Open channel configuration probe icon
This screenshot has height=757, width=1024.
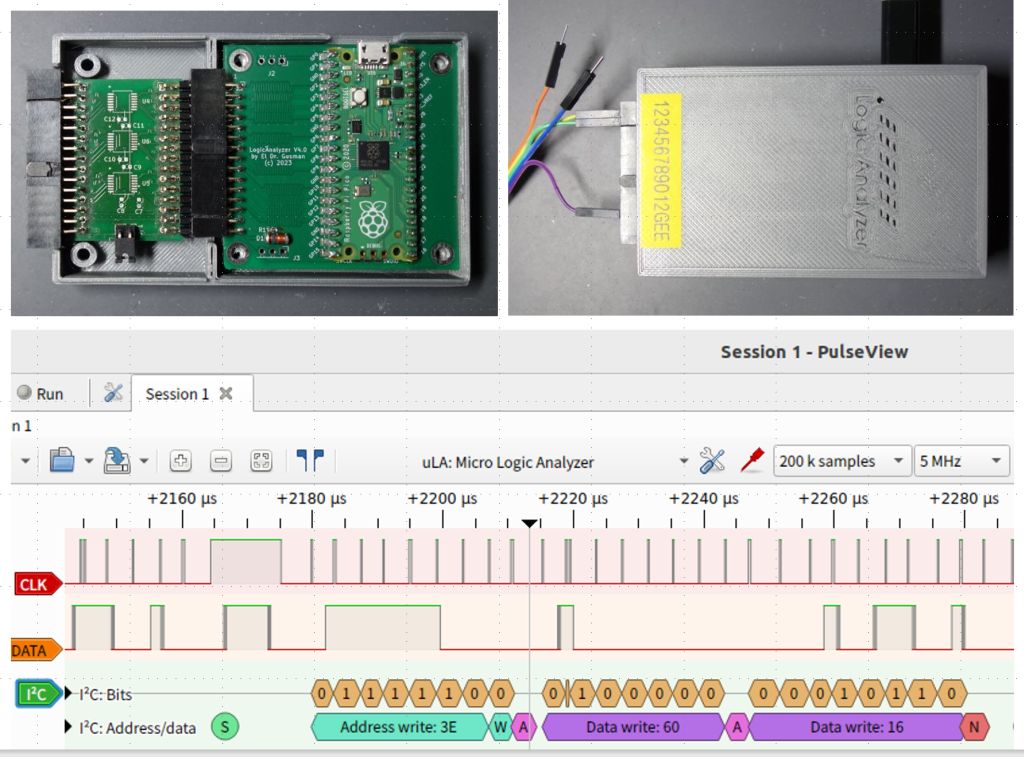click(x=752, y=460)
